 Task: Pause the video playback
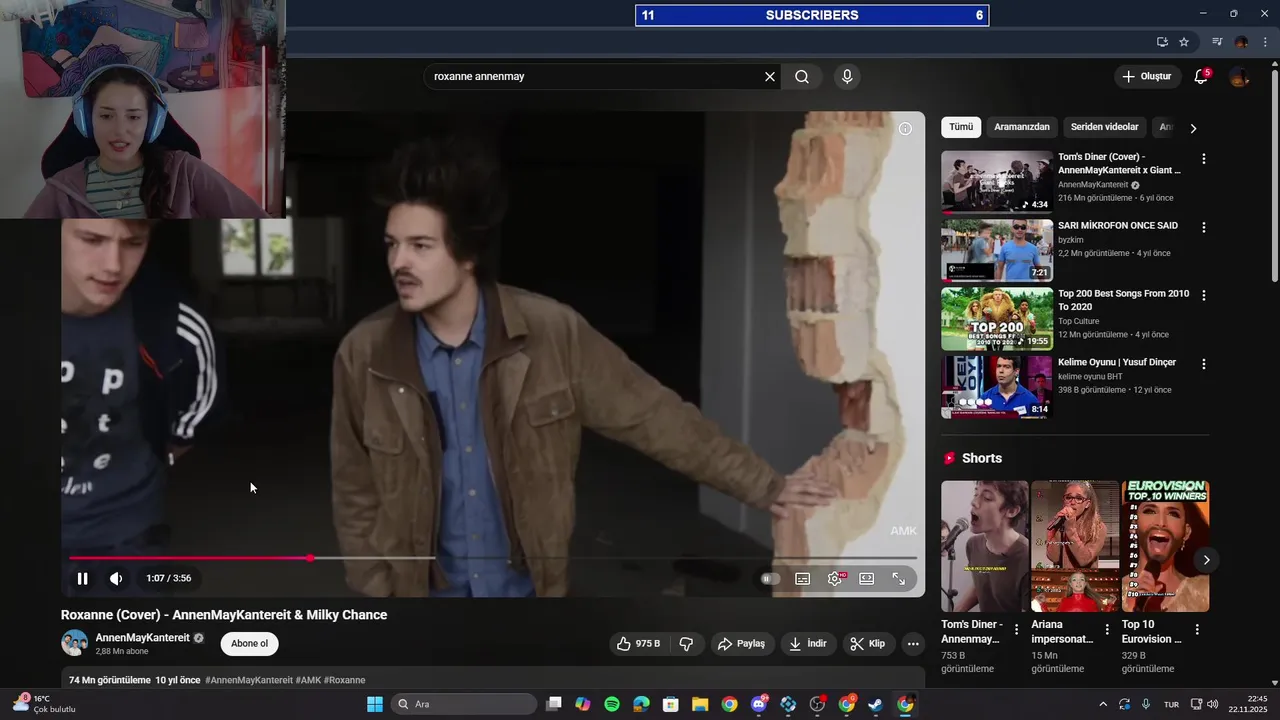click(x=83, y=578)
